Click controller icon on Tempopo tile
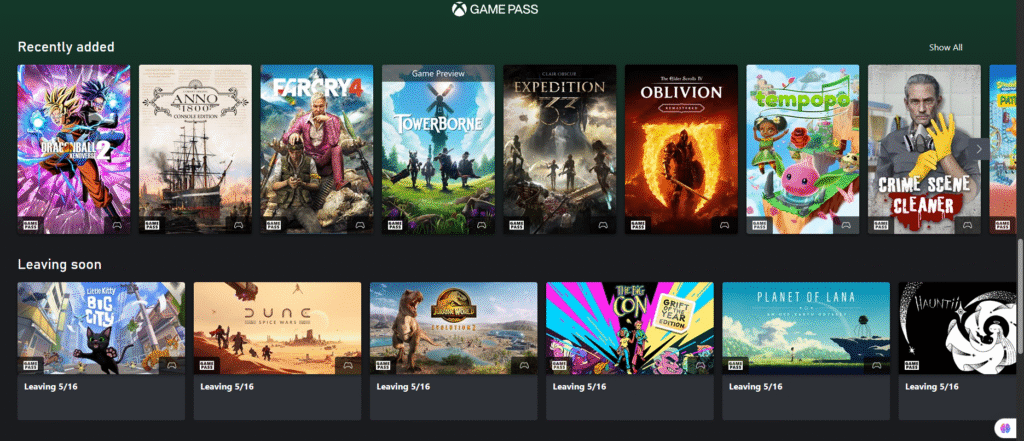The image size is (1024, 441). 846,225
